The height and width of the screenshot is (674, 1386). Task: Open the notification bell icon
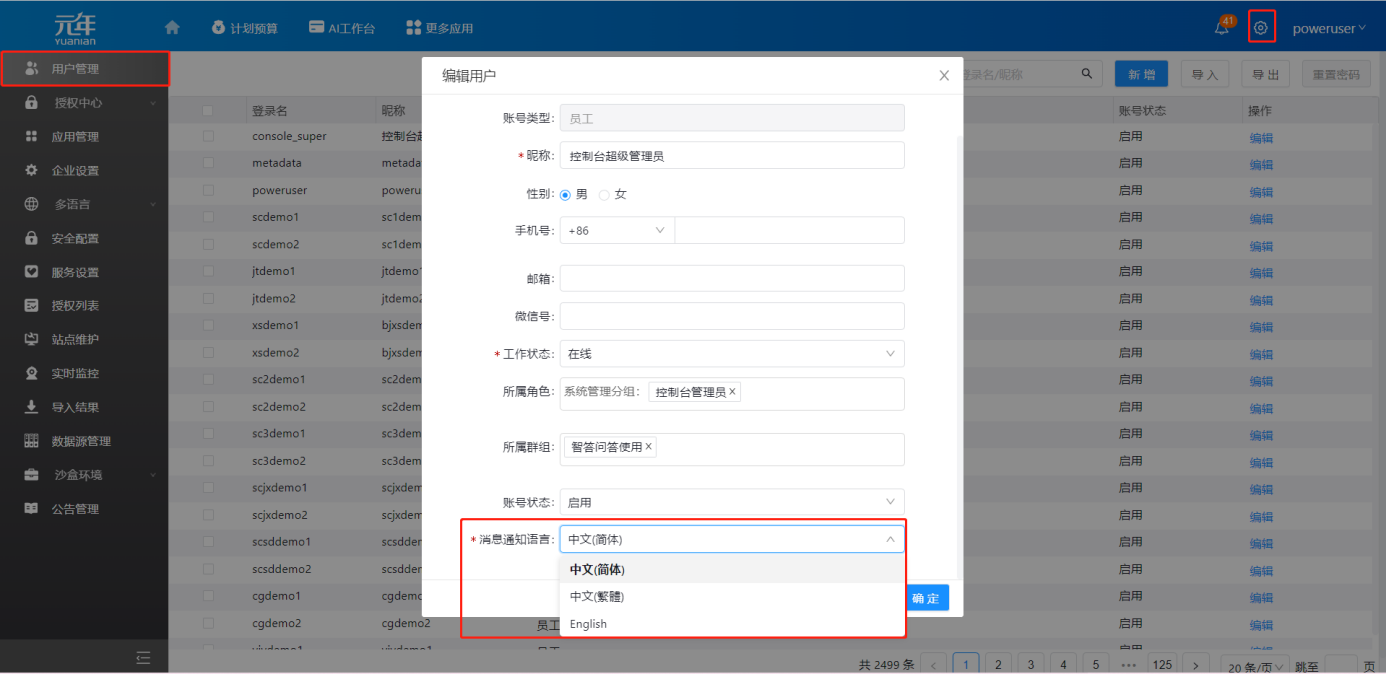(x=1222, y=28)
